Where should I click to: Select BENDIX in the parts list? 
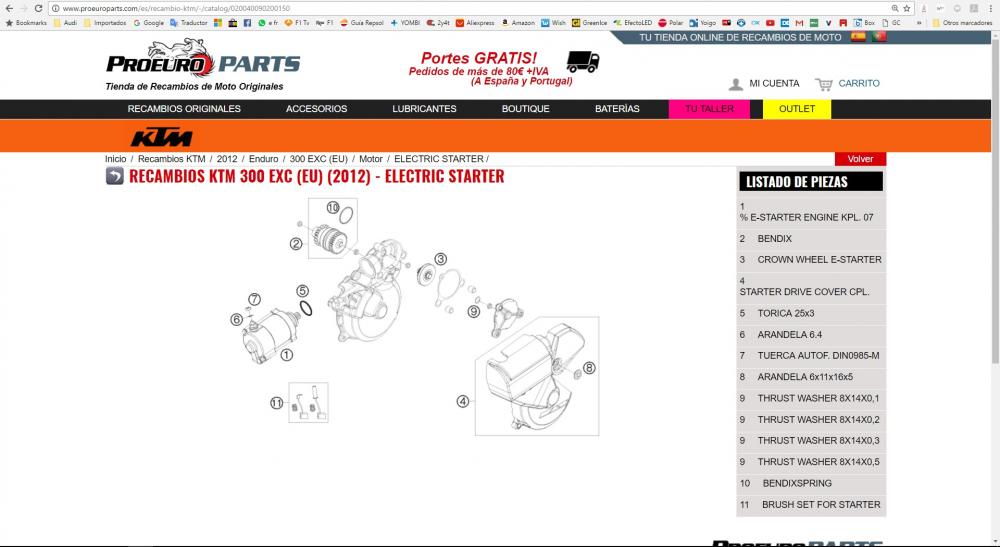pyautogui.click(x=774, y=239)
